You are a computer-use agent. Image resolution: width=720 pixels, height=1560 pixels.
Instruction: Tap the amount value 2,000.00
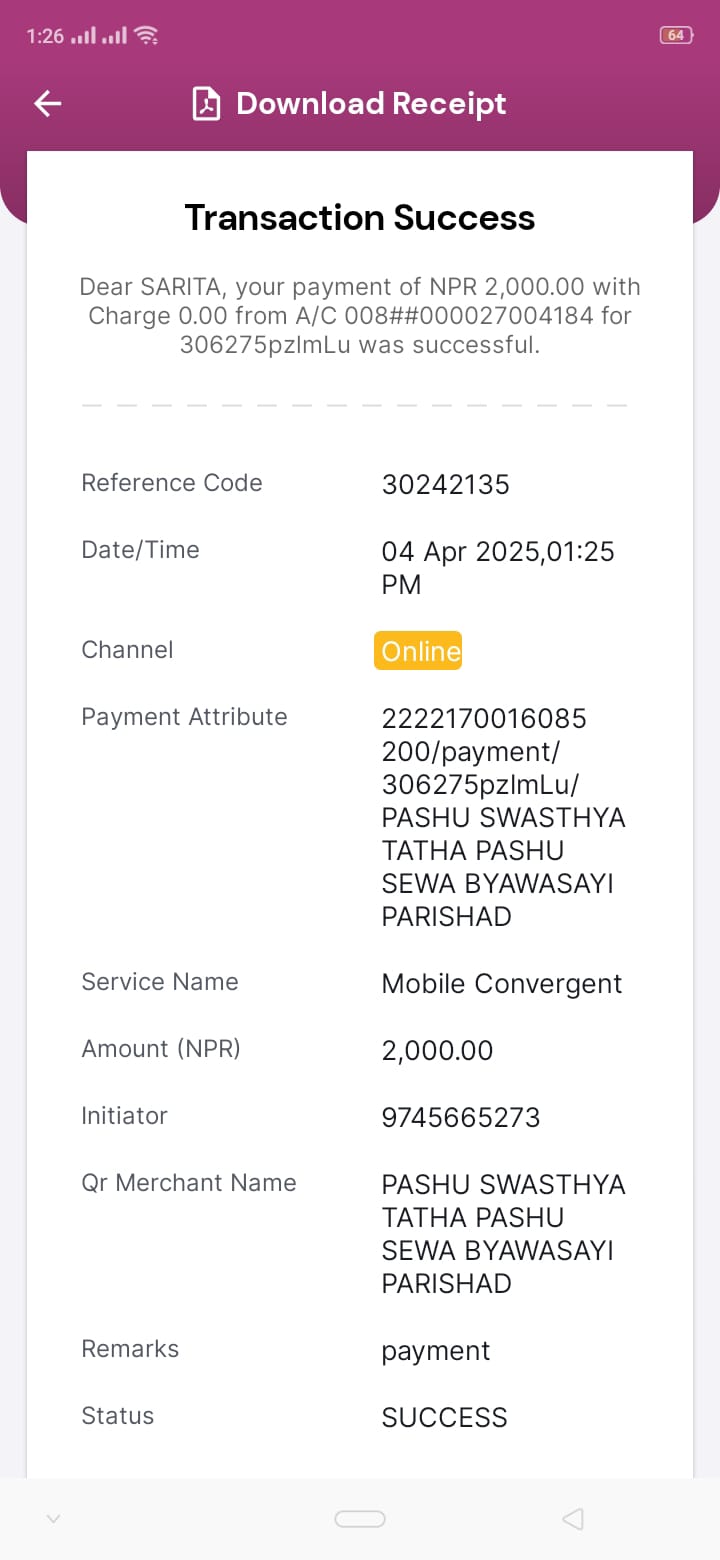(438, 1051)
